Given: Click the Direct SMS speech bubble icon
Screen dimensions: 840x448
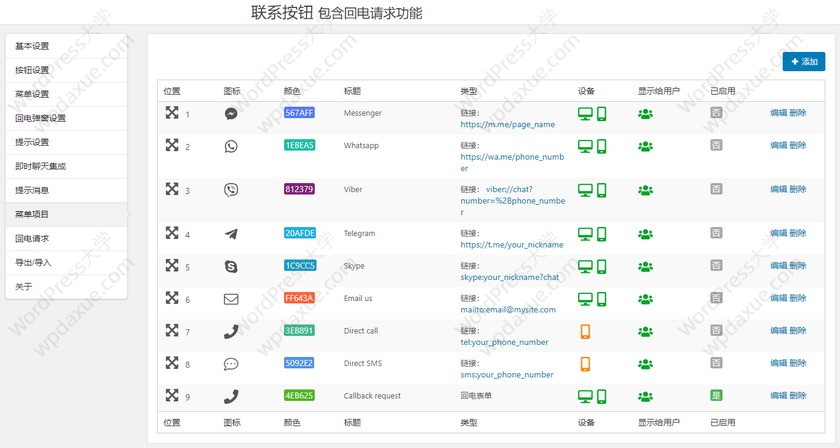Looking at the screenshot, I should click(x=231, y=364).
